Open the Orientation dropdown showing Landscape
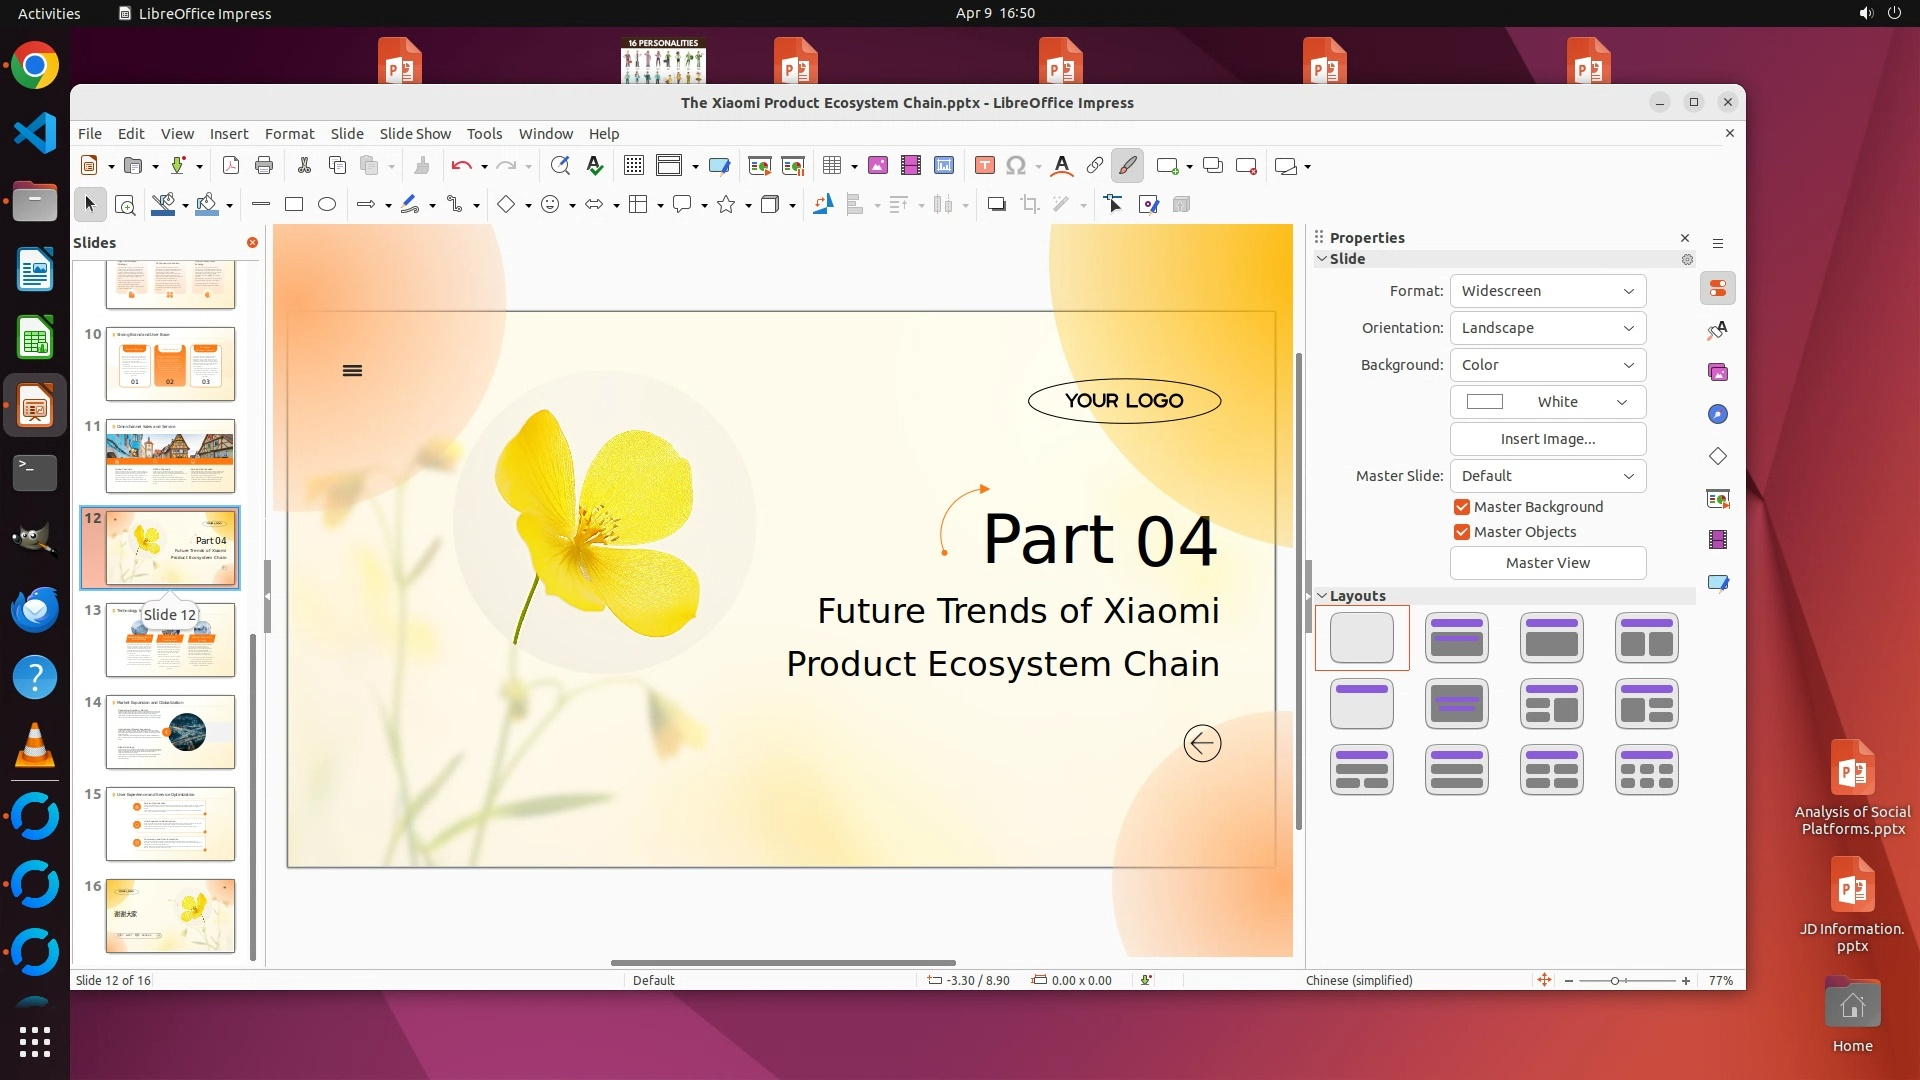This screenshot has width=1920, height=1080. (x=1547, y=328)
